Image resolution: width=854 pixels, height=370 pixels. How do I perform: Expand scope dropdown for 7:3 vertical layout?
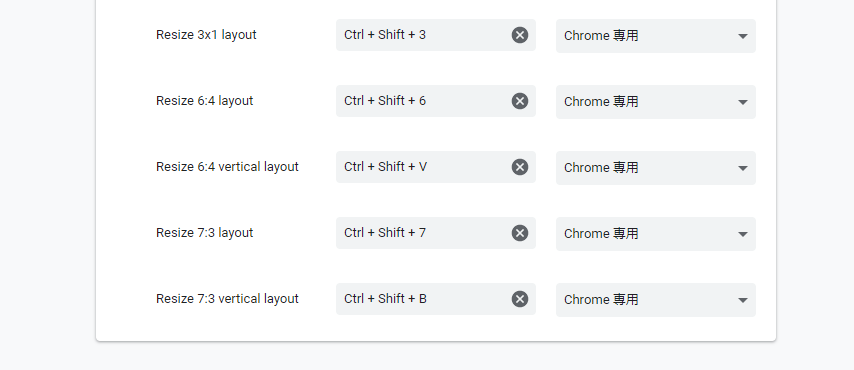point(656,300)
